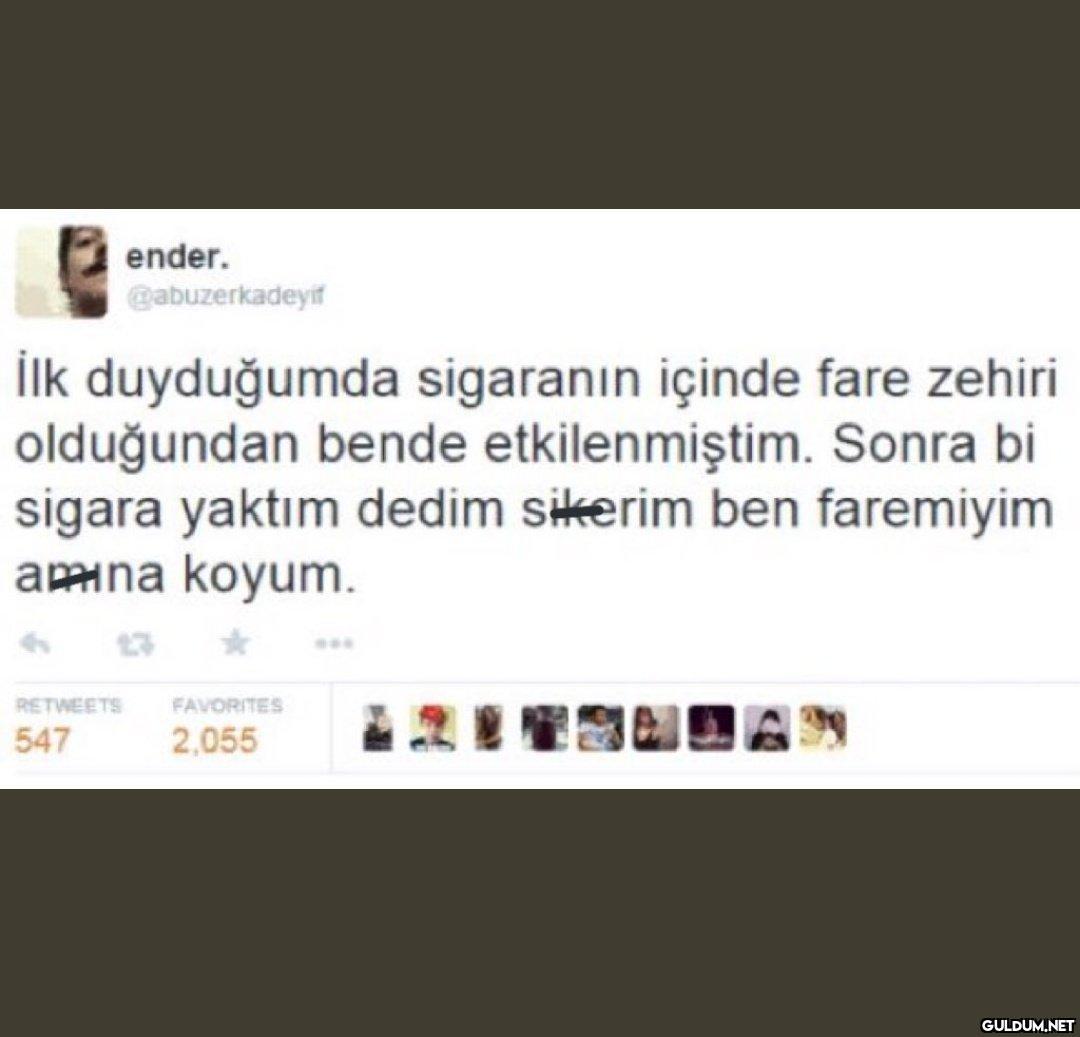Open the ender. display name link
Image resolution: width=1080 pixels, height=1037 pixels.
(177, 258)
